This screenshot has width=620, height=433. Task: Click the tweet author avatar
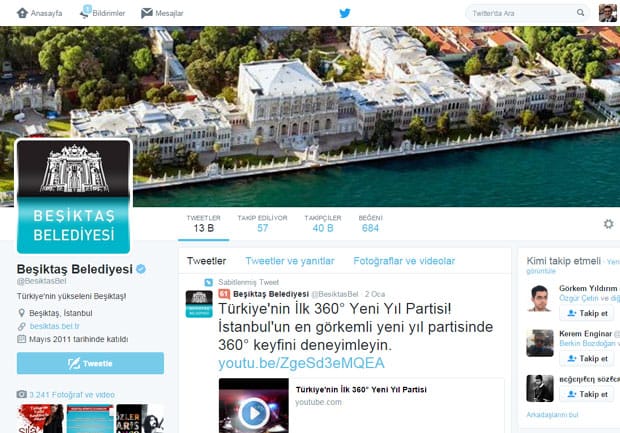199,304
